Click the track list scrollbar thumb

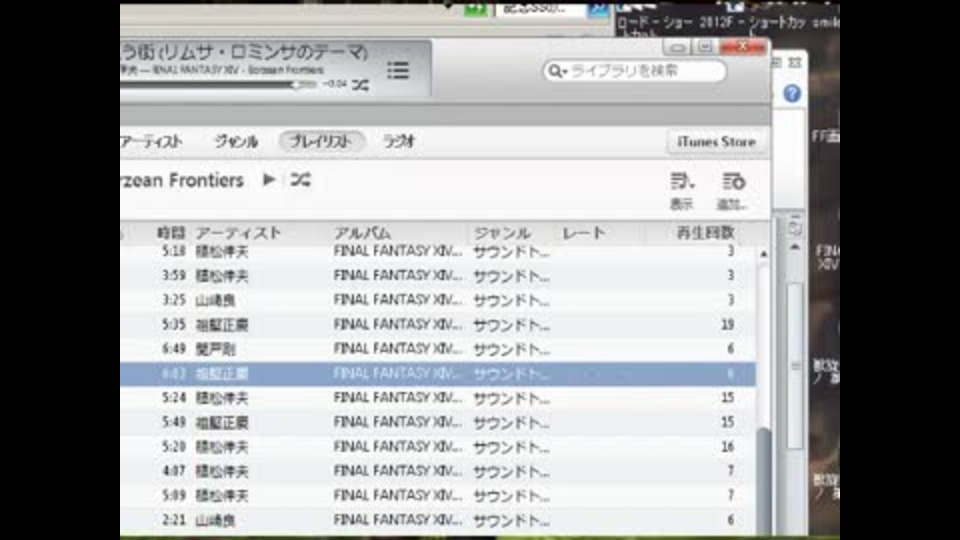[x=763, y=481]
